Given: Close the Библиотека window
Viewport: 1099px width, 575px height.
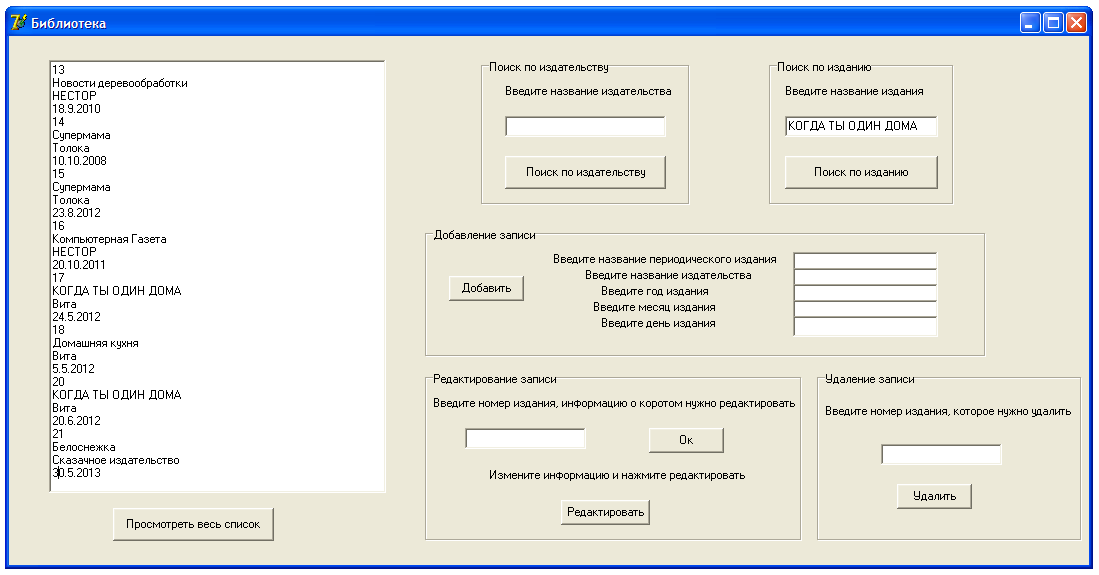Looking at the screenshot, I should pyautogui.click(x=1076, y=23).
